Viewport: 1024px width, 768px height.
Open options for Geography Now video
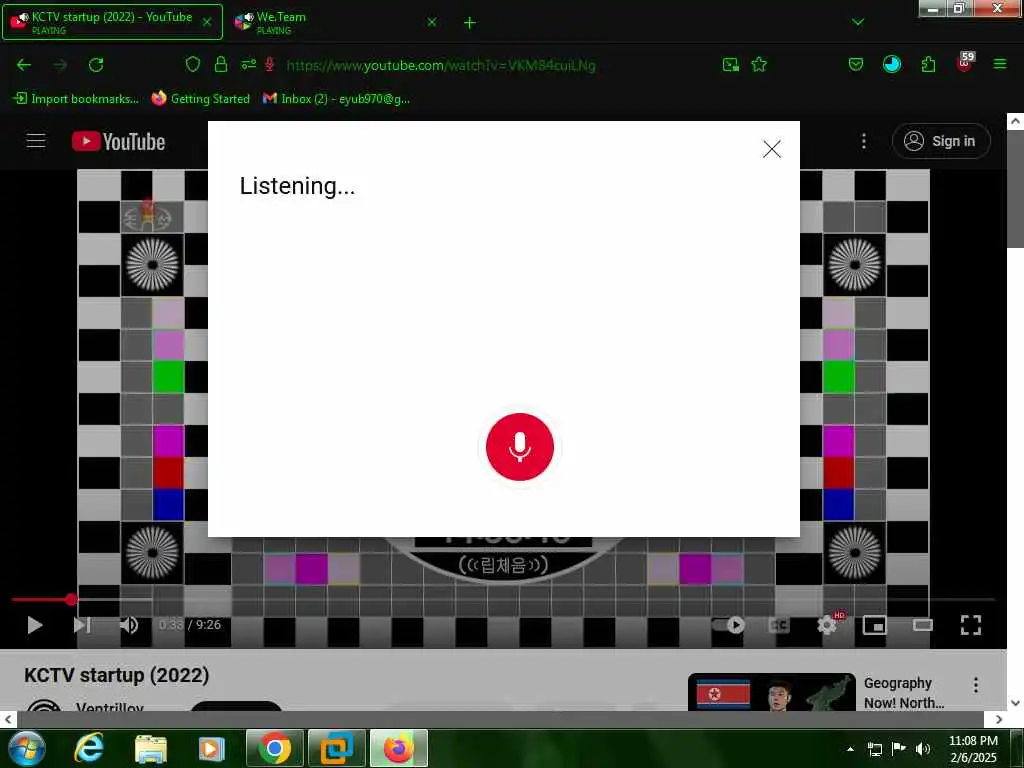pos(975,685)
